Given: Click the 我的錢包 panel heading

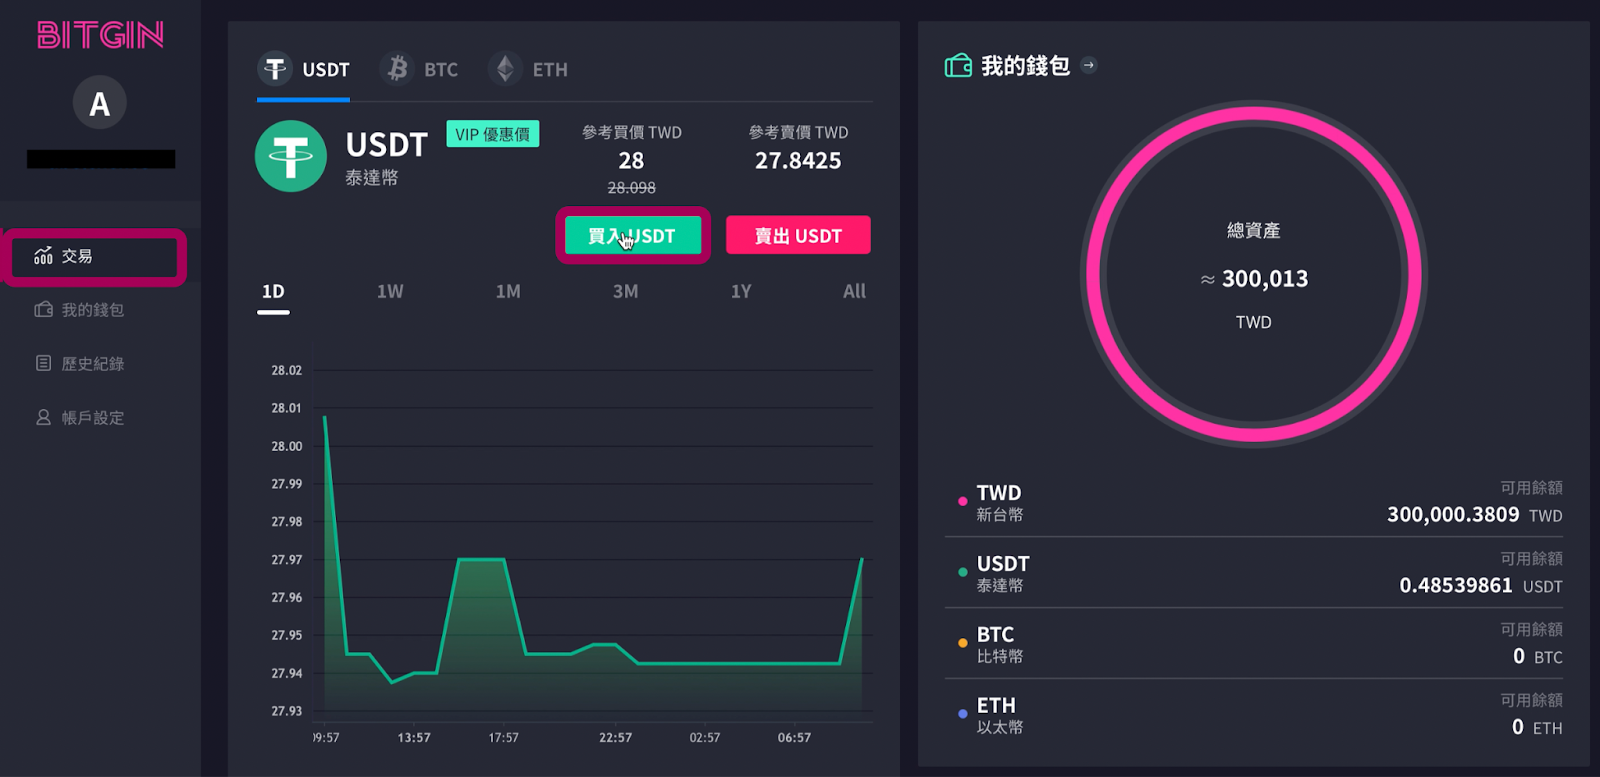Looking at the screenshot, I should coord(1025,66).
